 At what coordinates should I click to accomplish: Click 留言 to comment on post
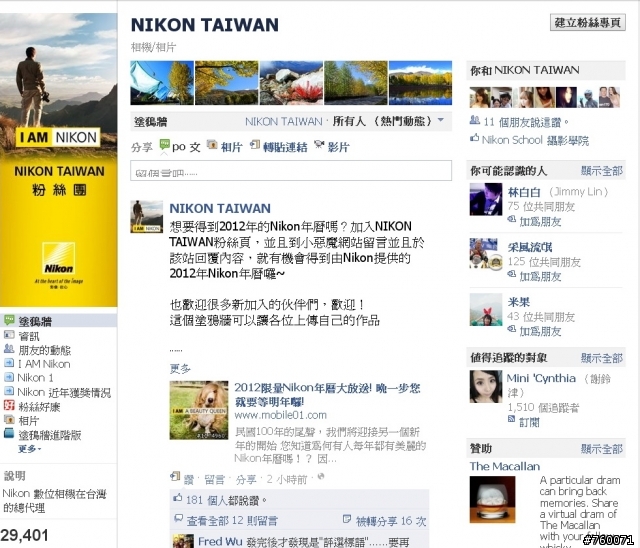click(214, 479)
